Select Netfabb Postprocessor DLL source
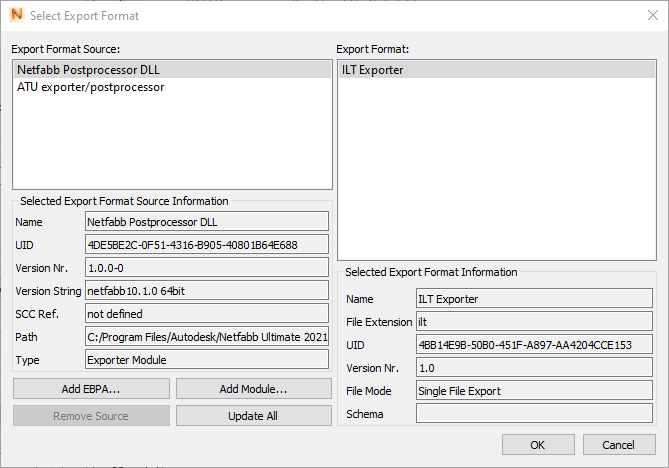Screen dimensions: 669x468 (88, 70)
